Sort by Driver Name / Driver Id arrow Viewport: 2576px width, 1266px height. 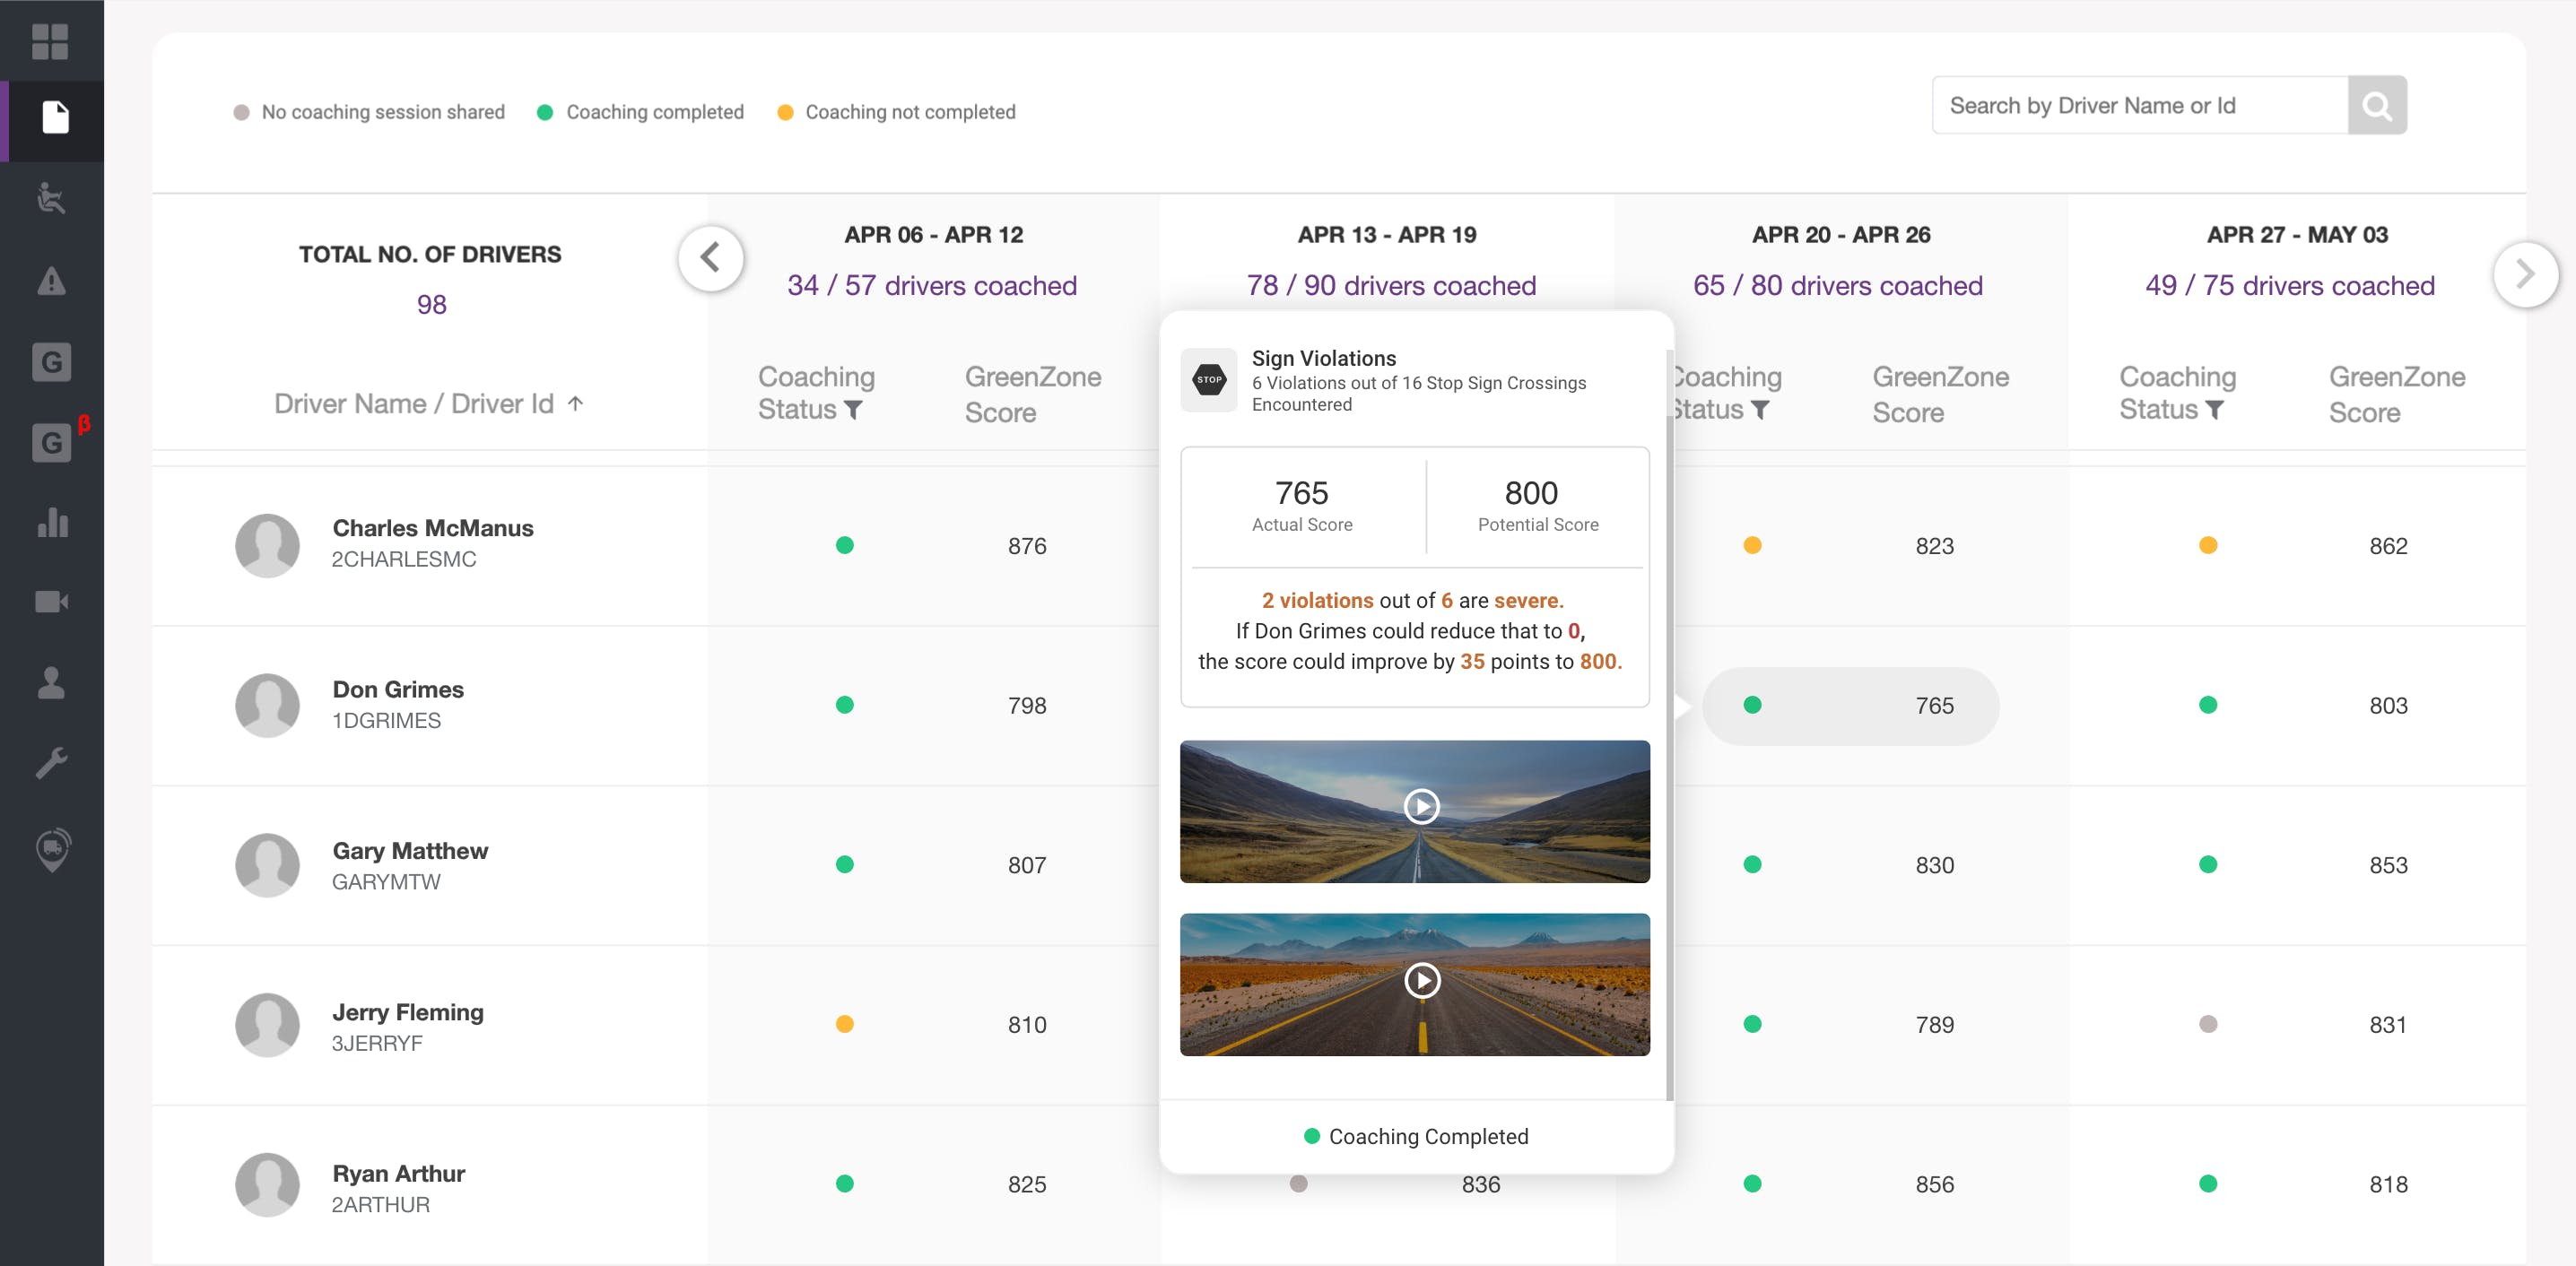575,403
